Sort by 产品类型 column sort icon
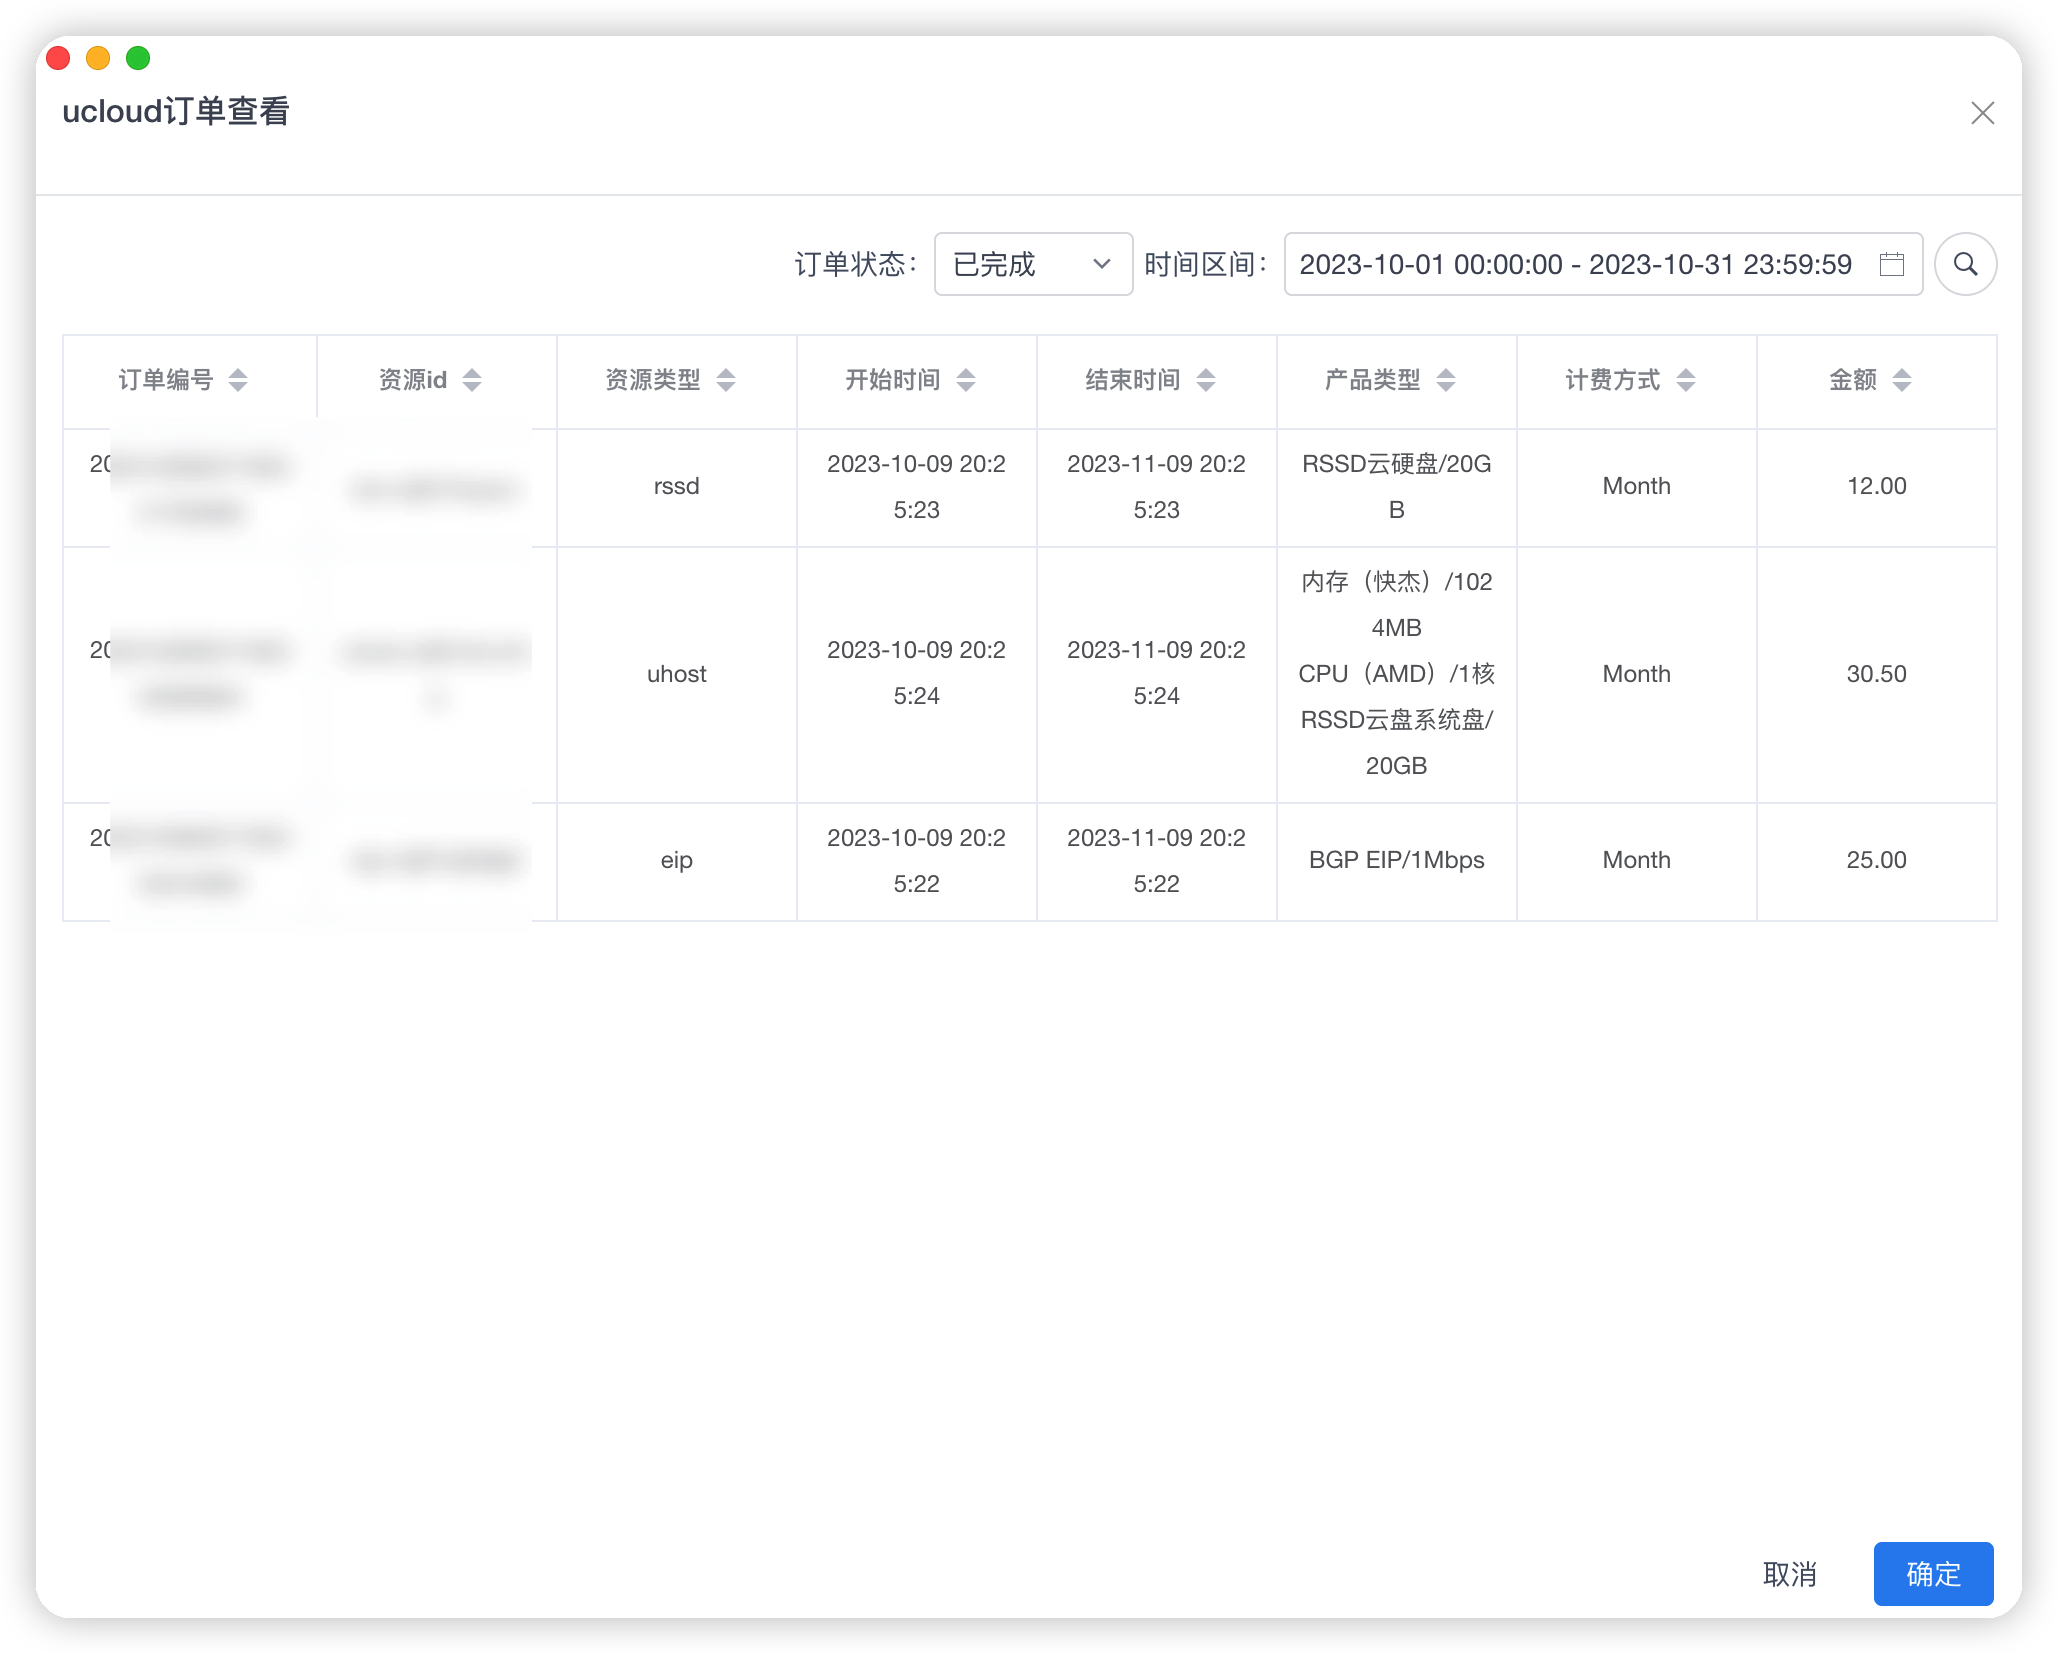2058x1654 pixels. coord(1446,380)
